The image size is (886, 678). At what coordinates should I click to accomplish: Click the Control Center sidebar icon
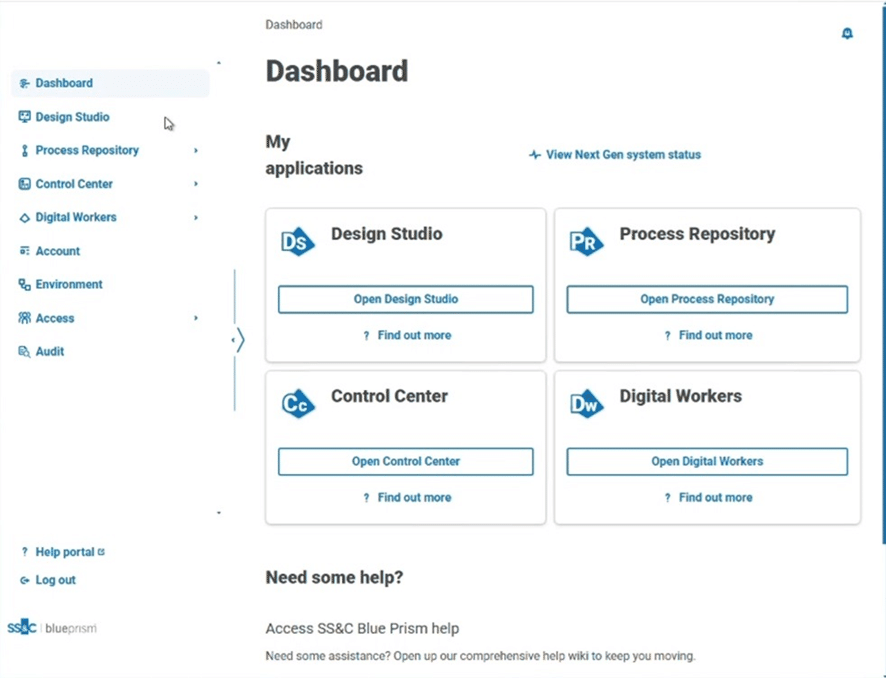[24, 184]
